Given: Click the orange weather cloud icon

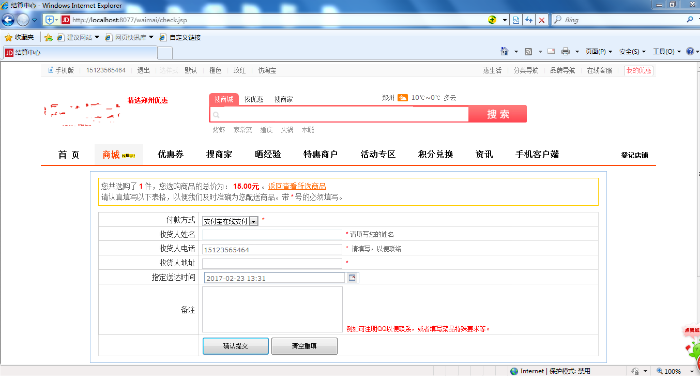Looking at the screenshot, I should tap(403, 97).
